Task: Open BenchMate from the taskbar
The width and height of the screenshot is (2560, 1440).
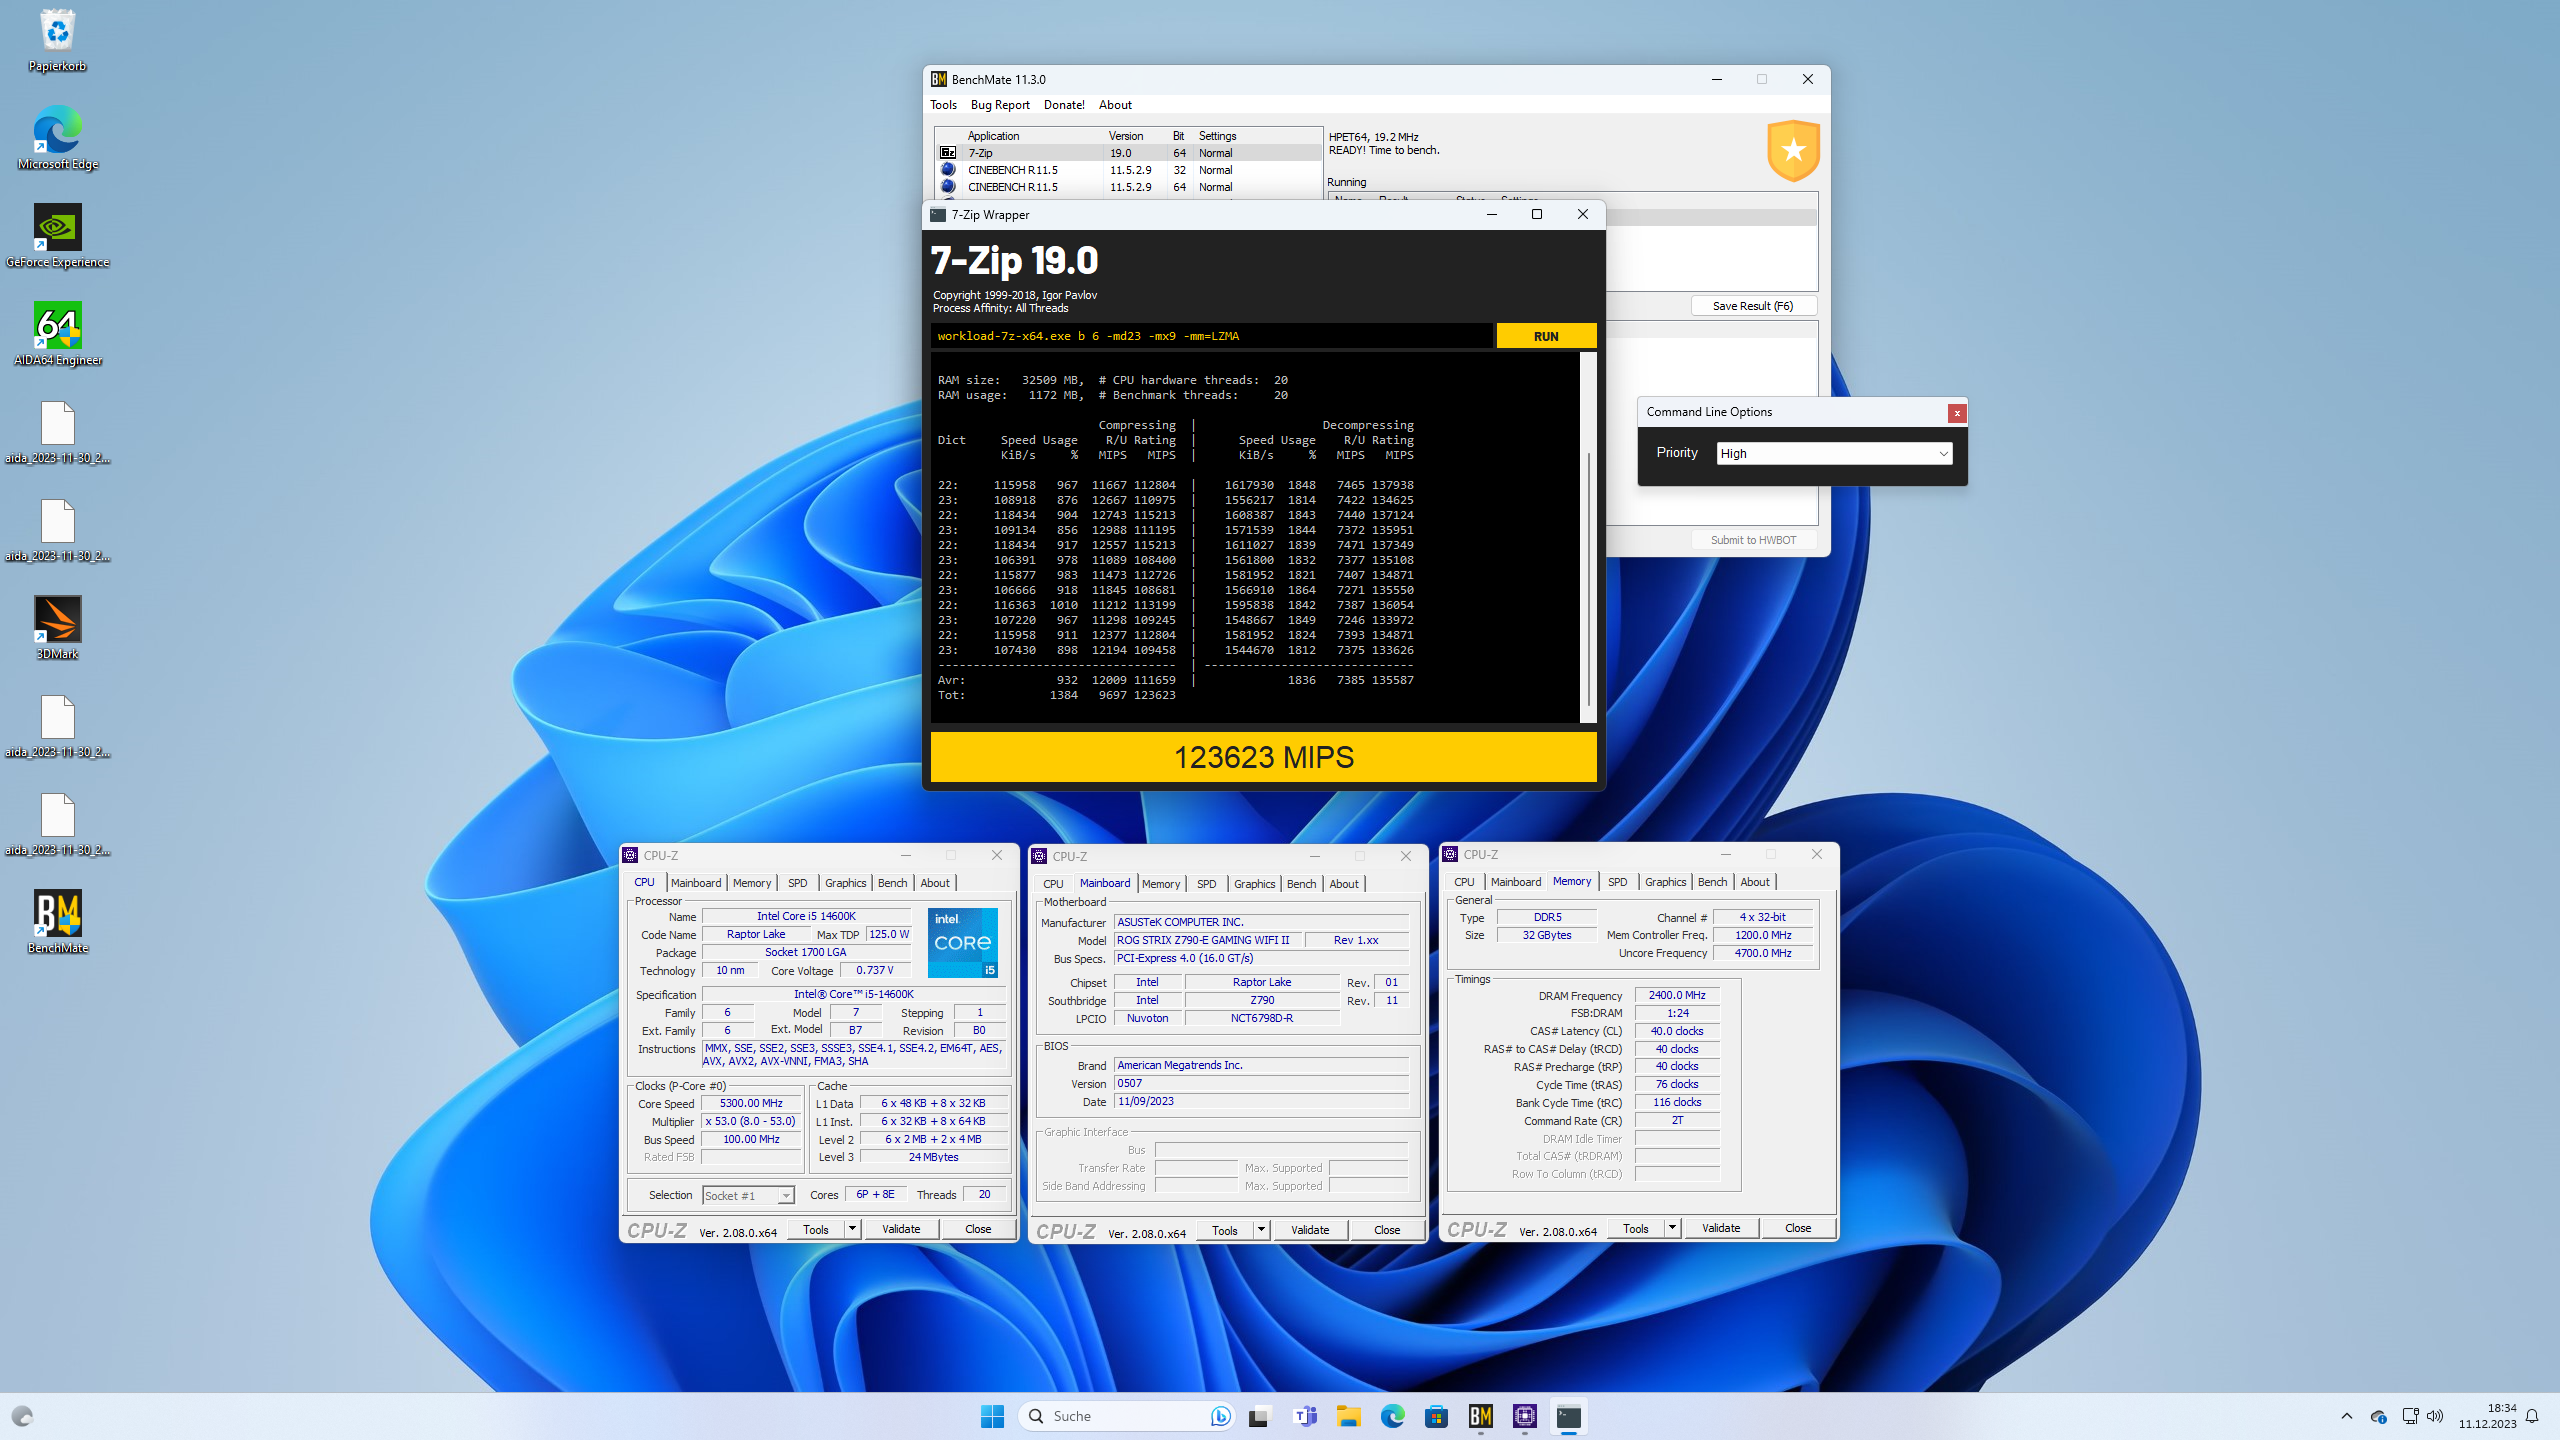Action: 1482,1416
